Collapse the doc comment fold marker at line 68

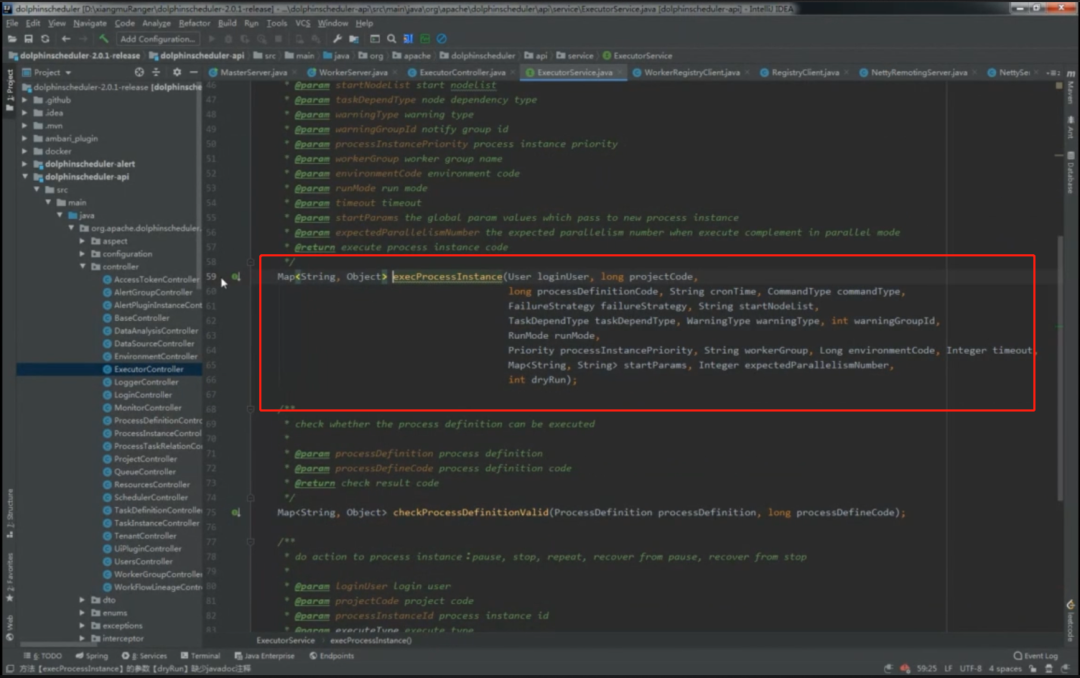coord(251,409)
